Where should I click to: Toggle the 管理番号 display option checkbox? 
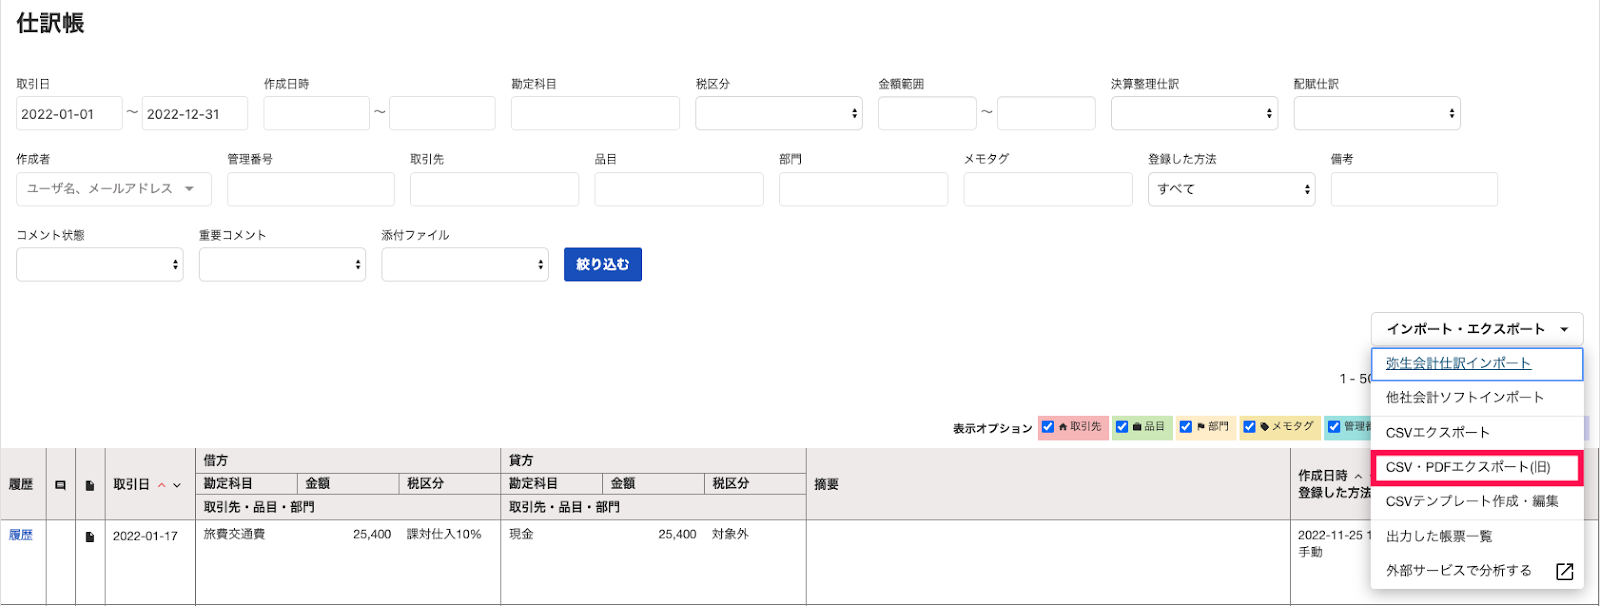tap(1334, 427)
